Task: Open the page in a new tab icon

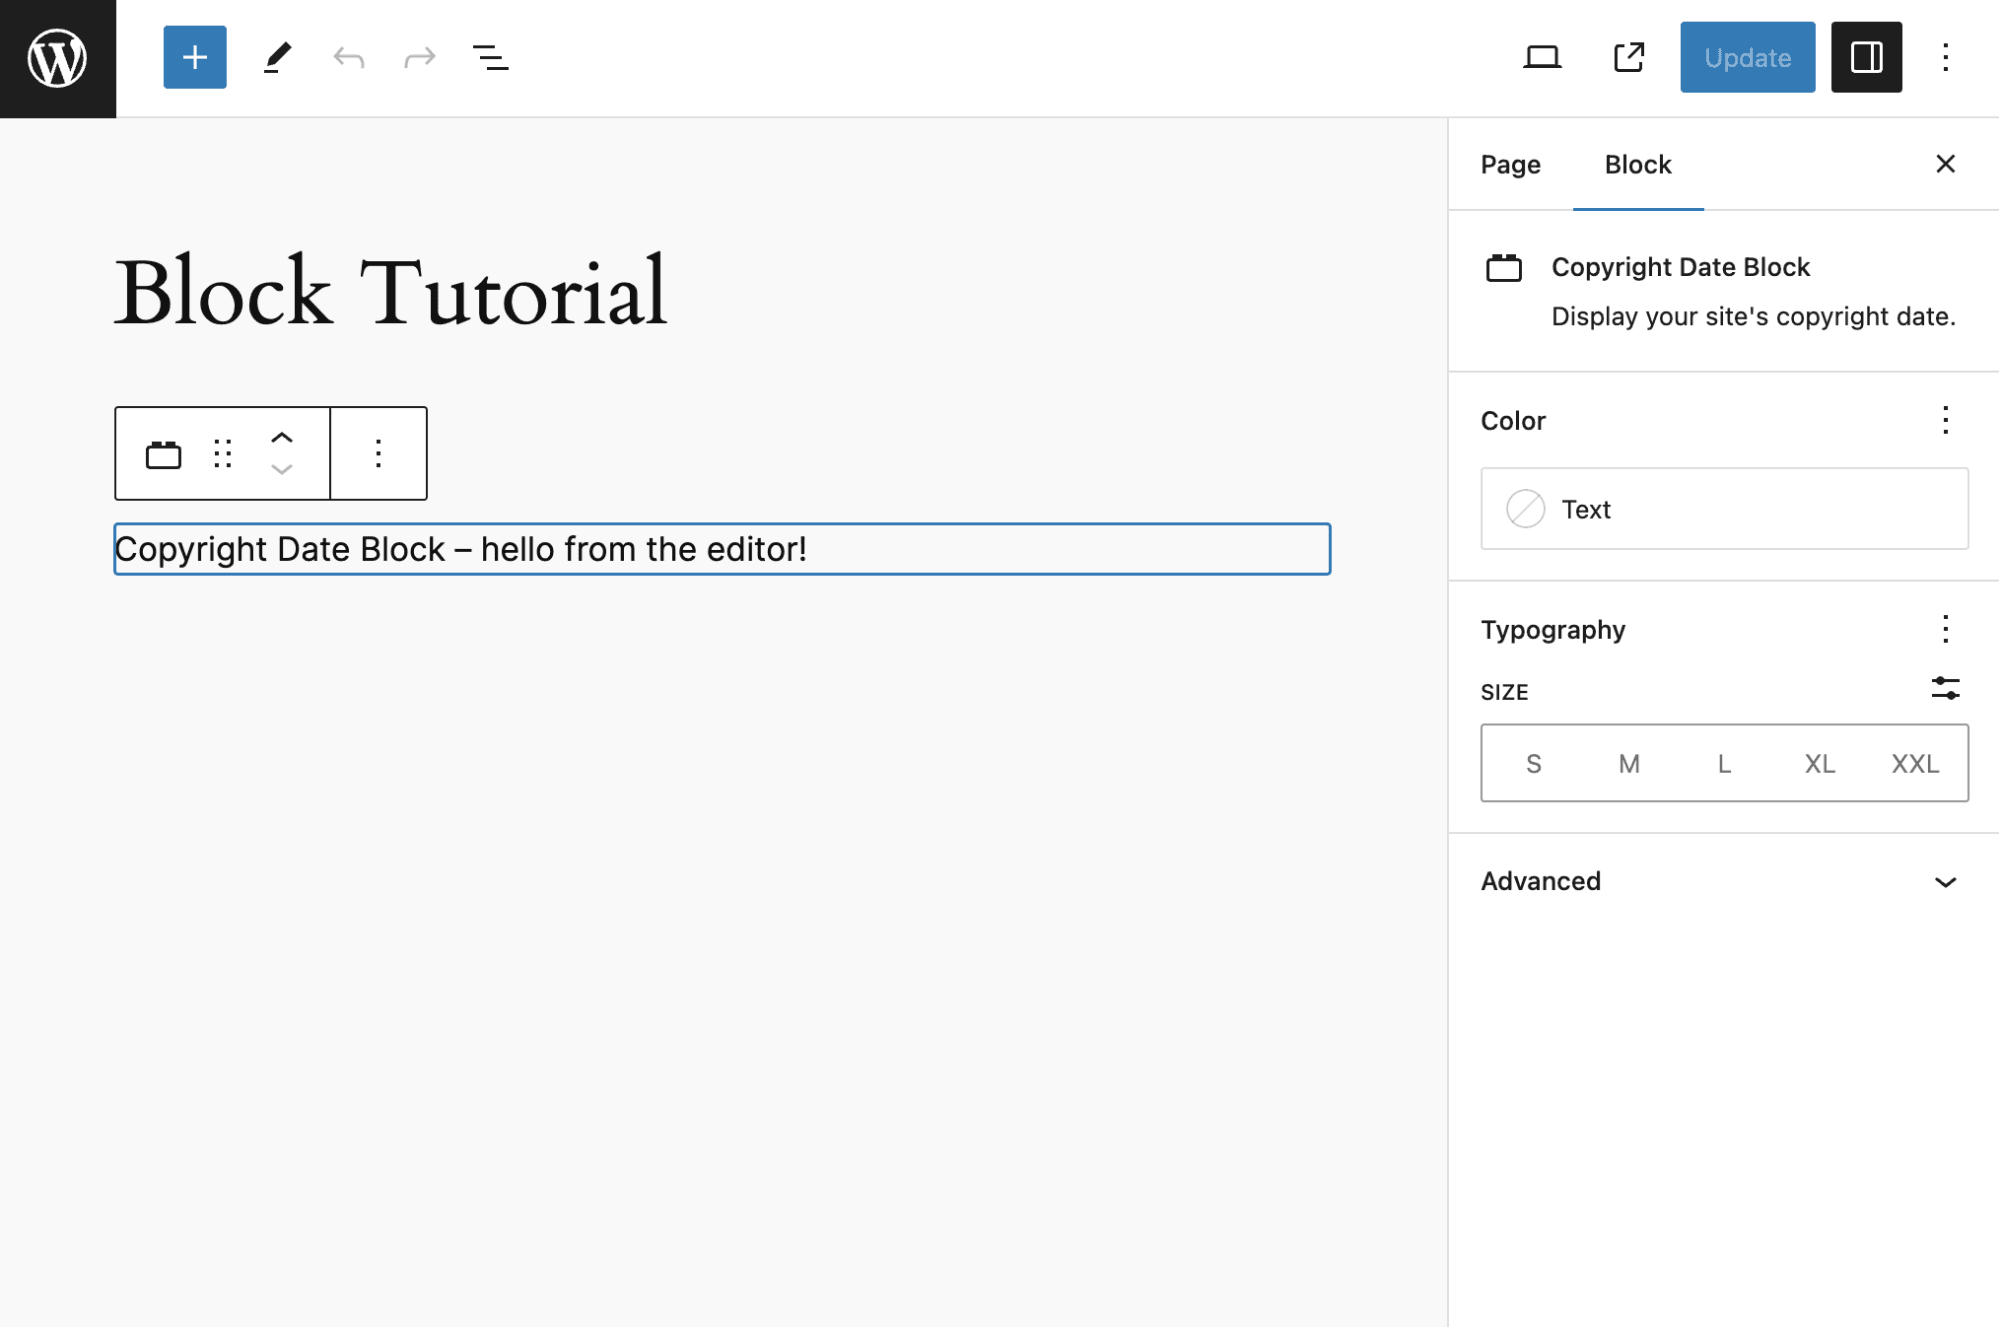Action: point(1628,57)
